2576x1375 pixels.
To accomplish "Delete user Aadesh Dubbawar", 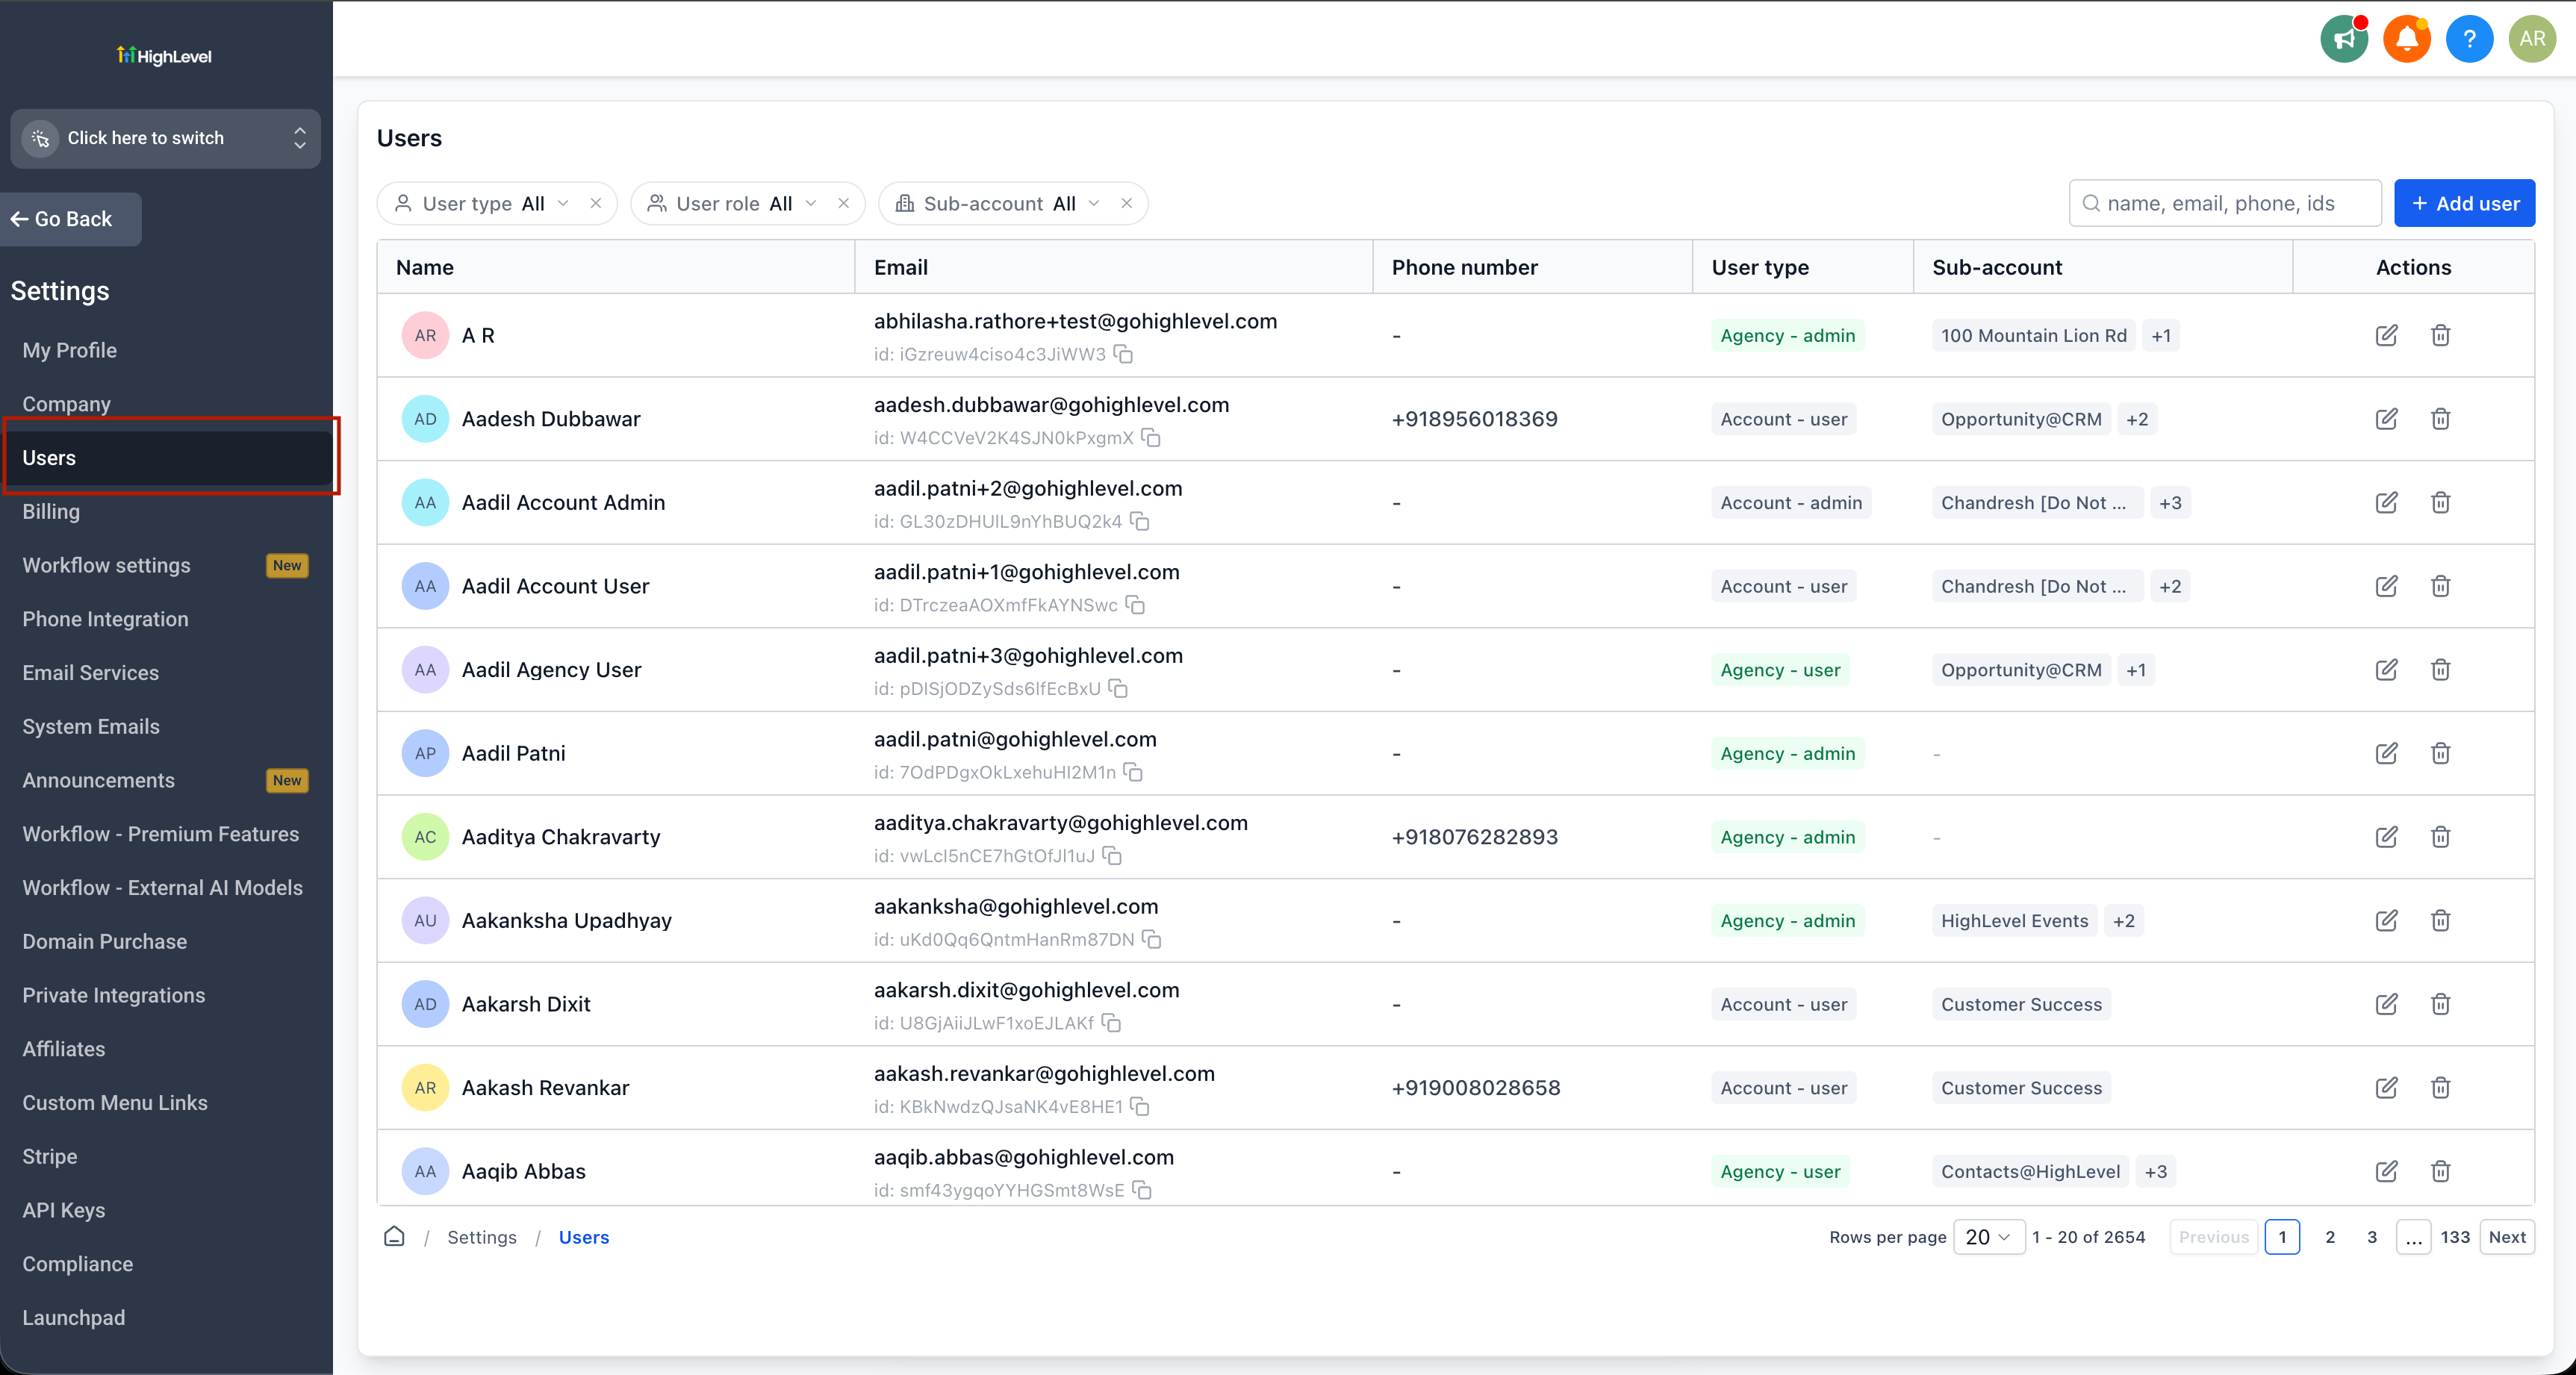I will [x=2440, y=419].
